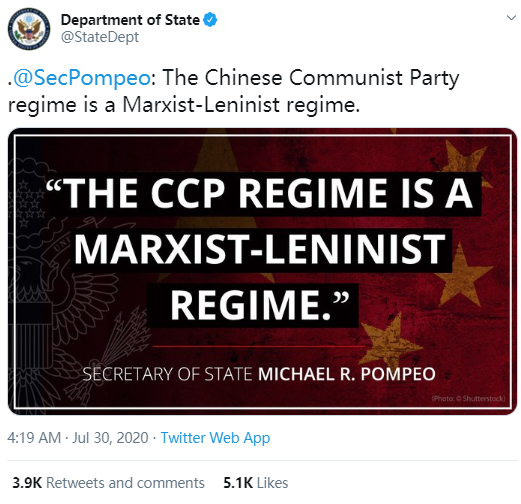Click the "MARXIST-LENINIST" line in the image

click(x=261, y=249)
